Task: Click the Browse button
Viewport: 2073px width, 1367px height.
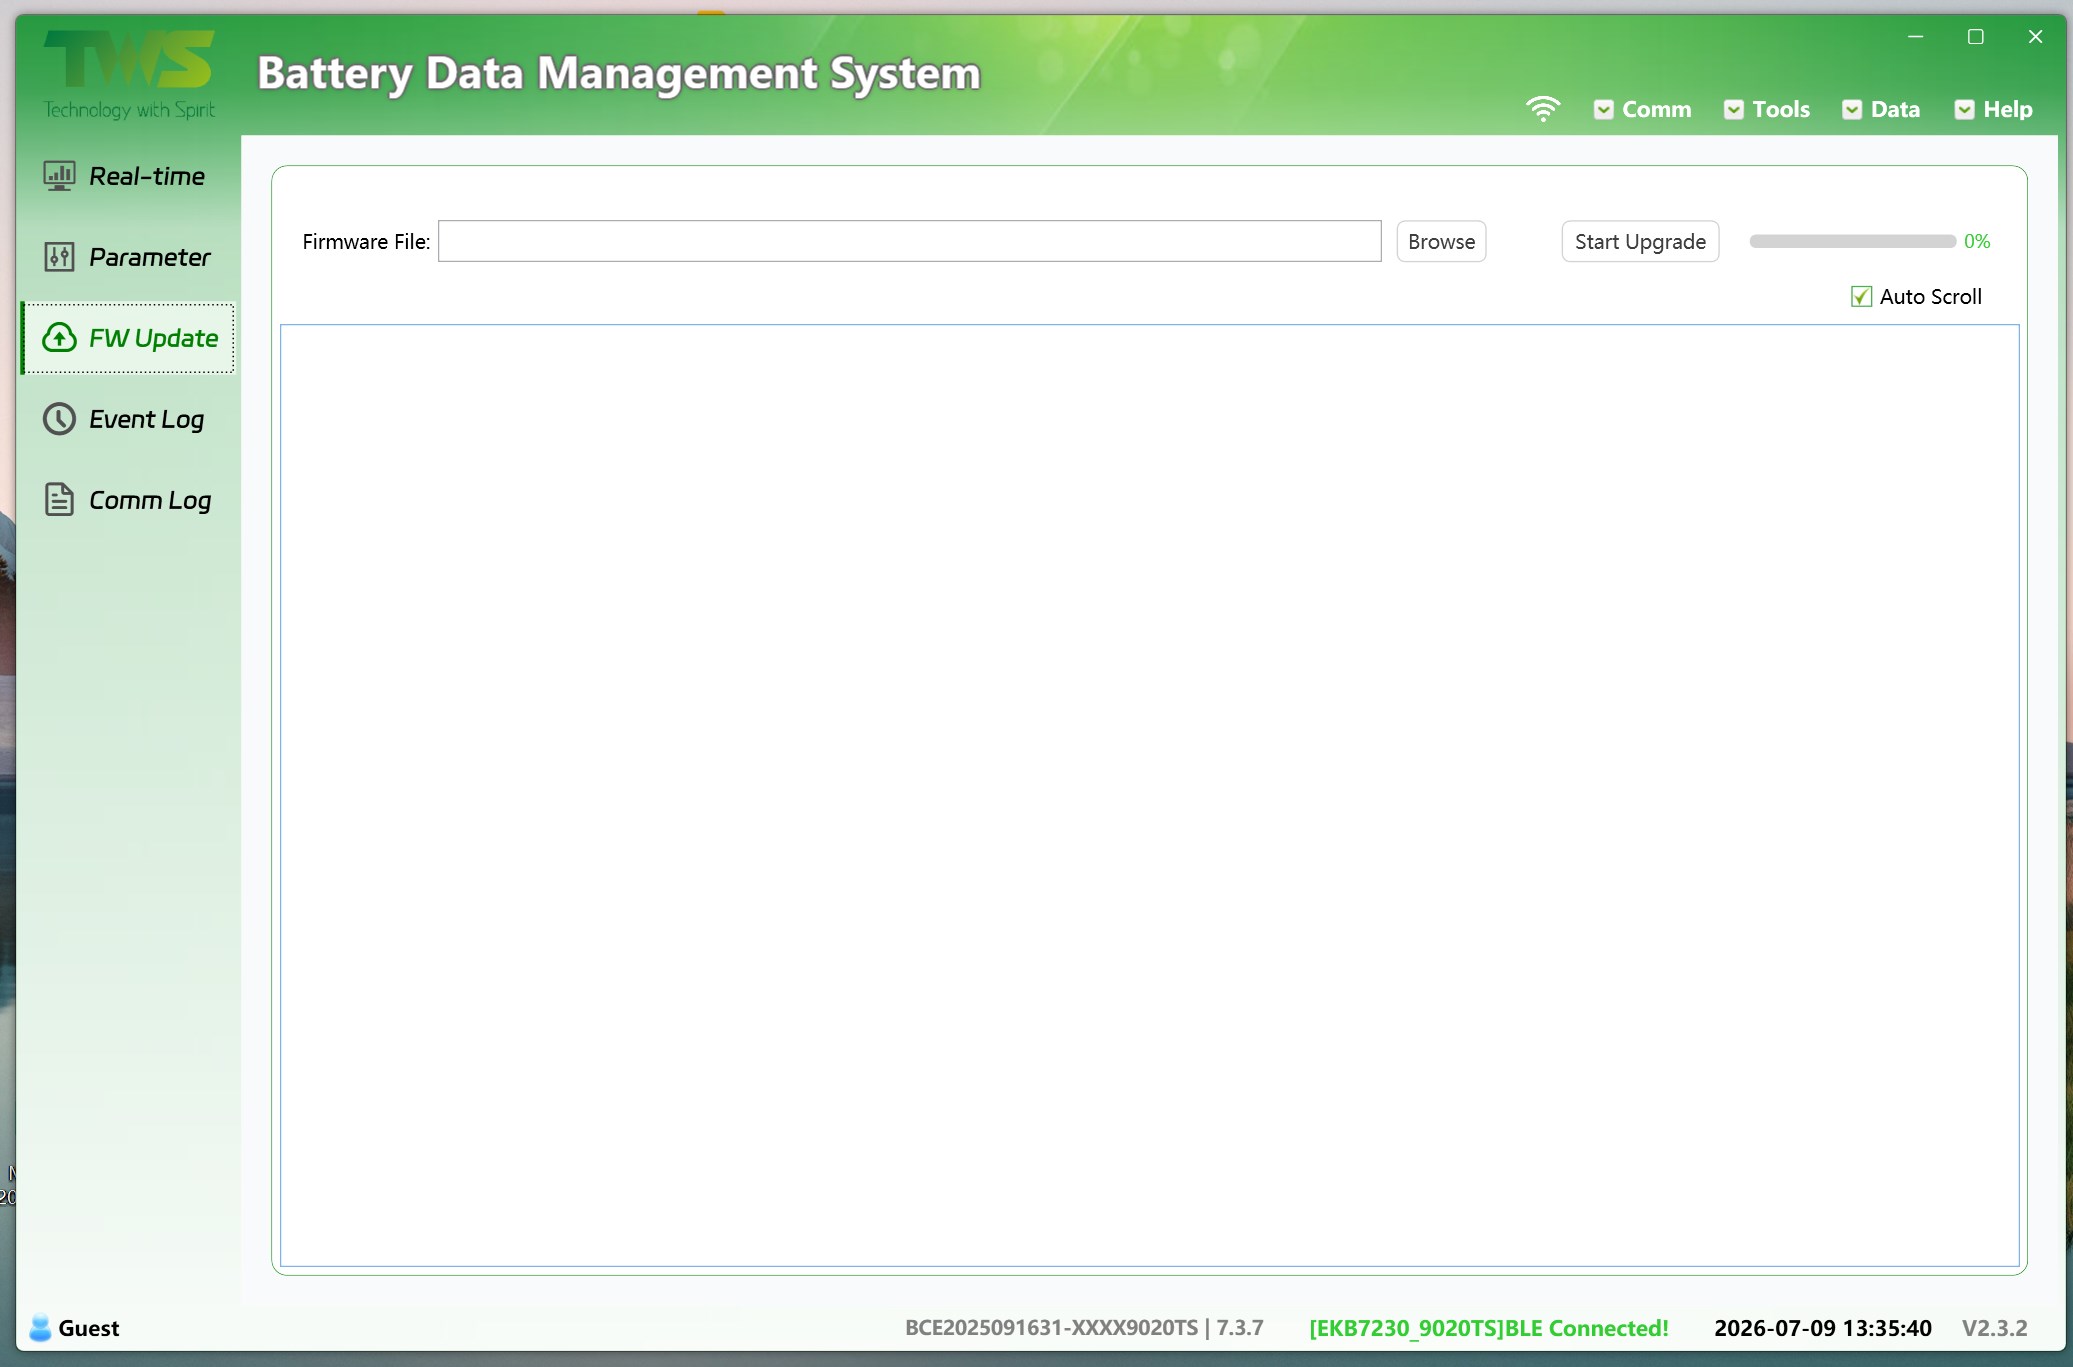Action: (x=1441, y=241)
